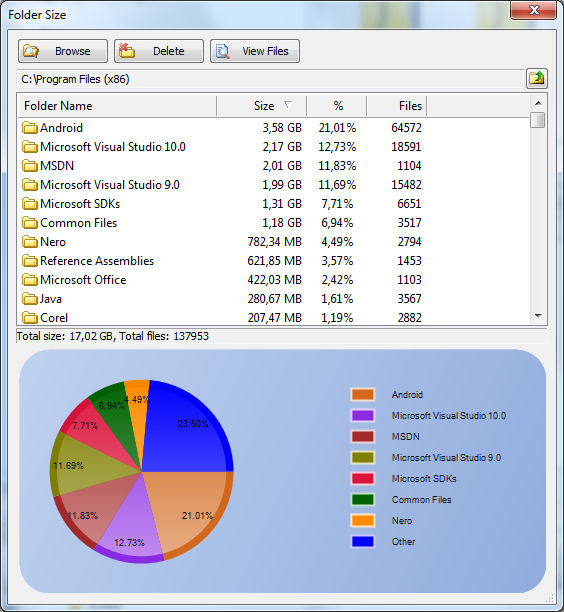Click the Other blue legend swatch
Screen dimensions: 564x612
(363, 542)
